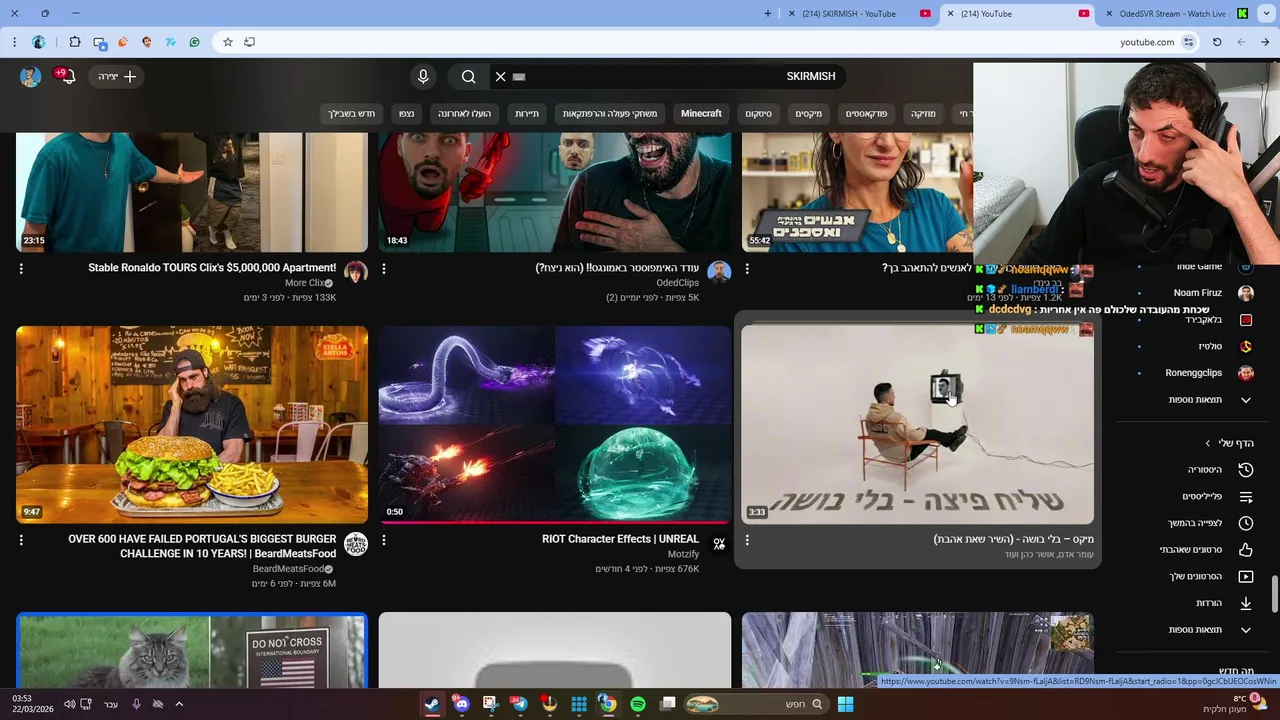Bookmark this page with star icon
Image resolution: width=1280 pixels, height=720 pixels.
pyautogui.click(x=228, y=42)
